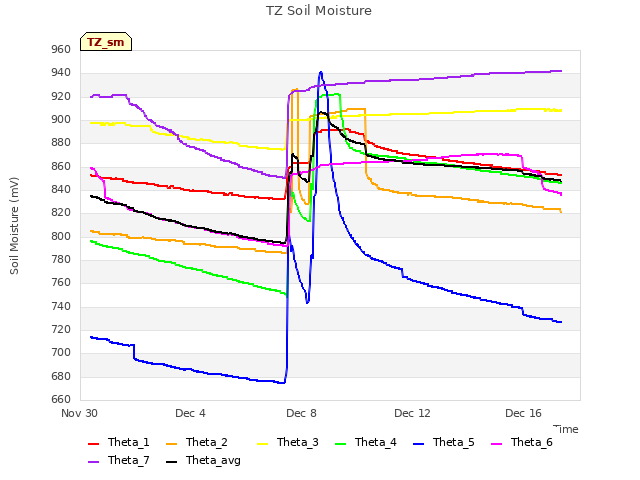This screenshot has height=480, width=640.
Task: Click the blue Theta_5 peak near 940
Action: click(x=321, y=73)
